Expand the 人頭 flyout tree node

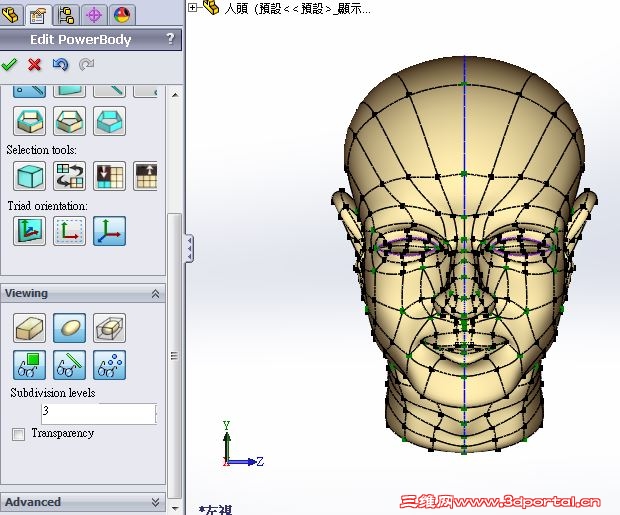(x=192, y=7)
